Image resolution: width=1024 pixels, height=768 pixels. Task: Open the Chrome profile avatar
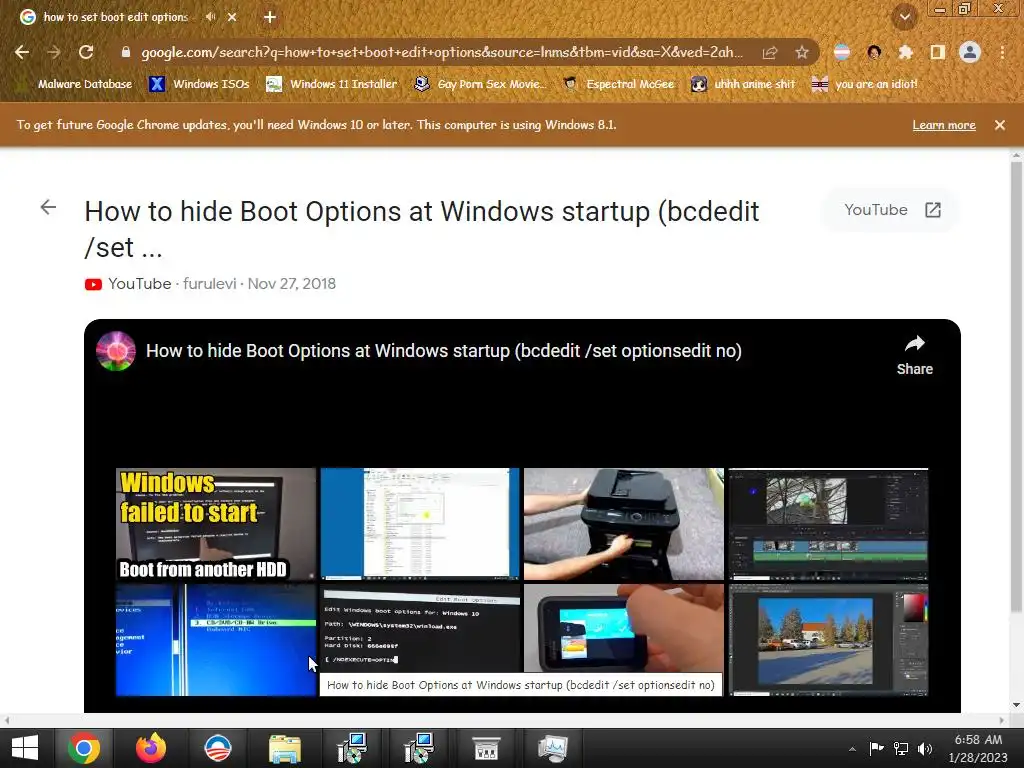(x=970, y=52)
